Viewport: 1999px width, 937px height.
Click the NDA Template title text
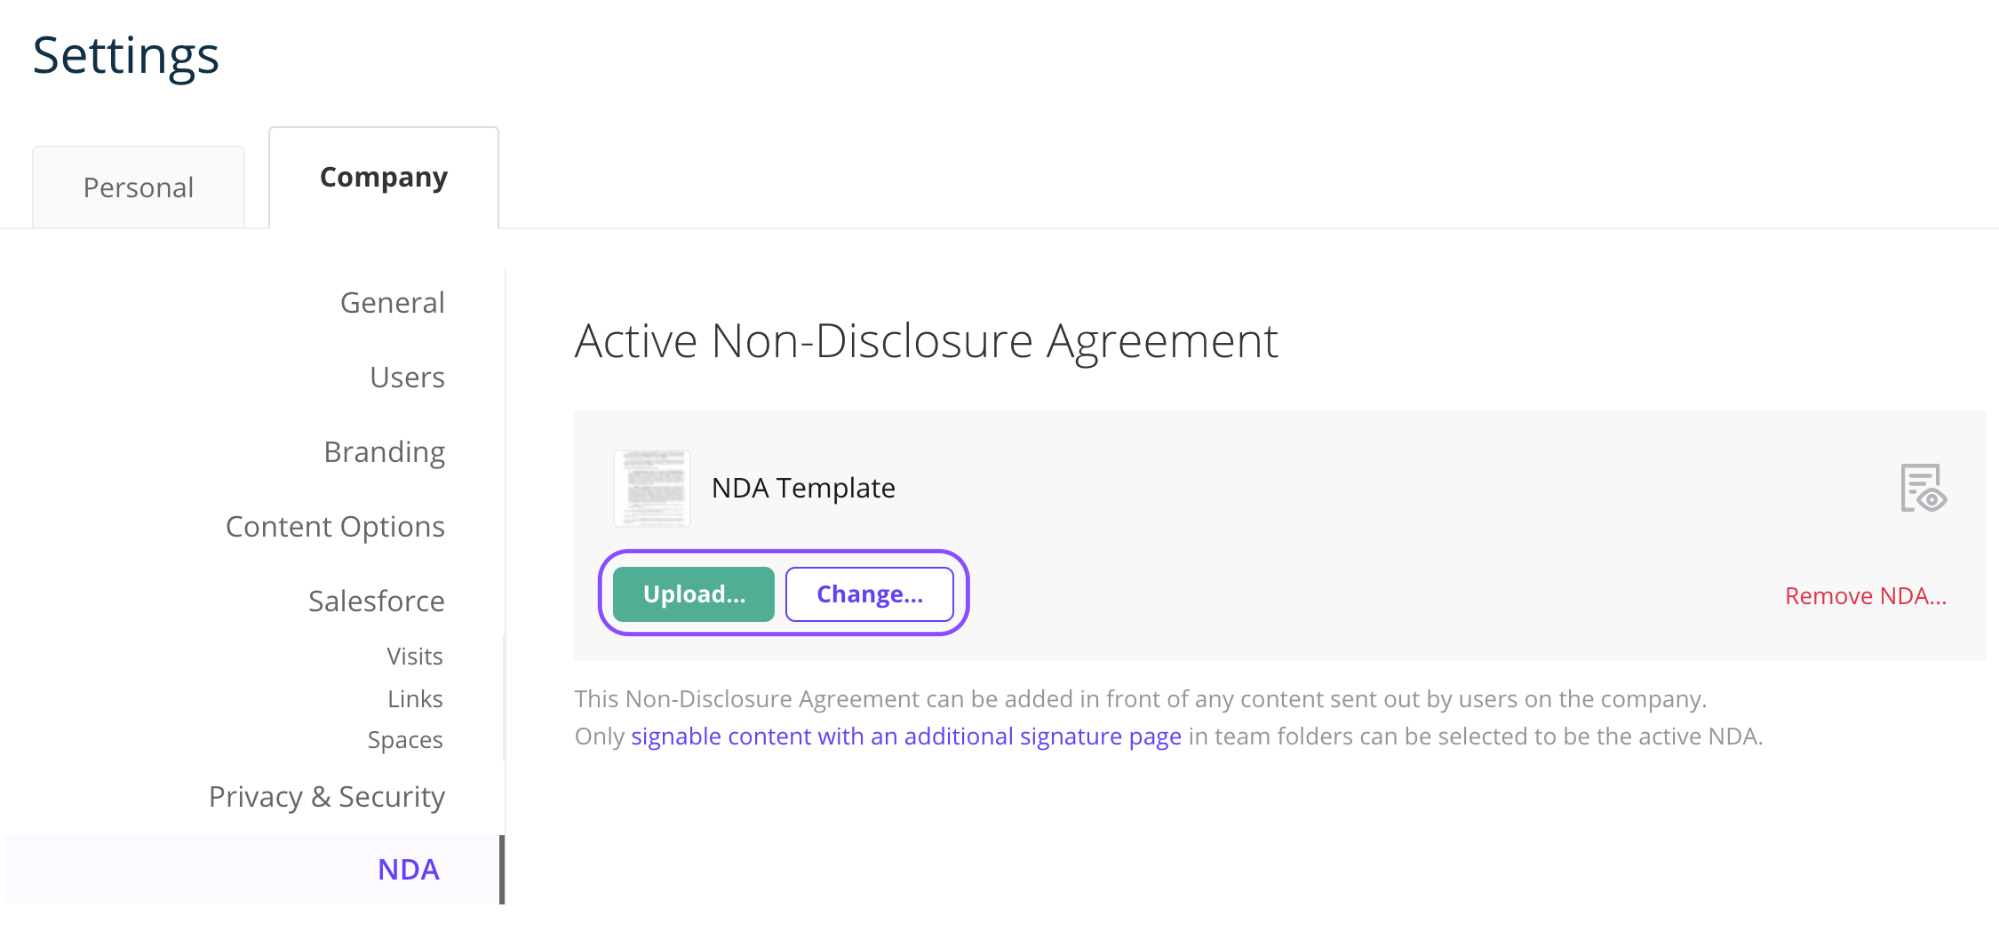(803, 488)
